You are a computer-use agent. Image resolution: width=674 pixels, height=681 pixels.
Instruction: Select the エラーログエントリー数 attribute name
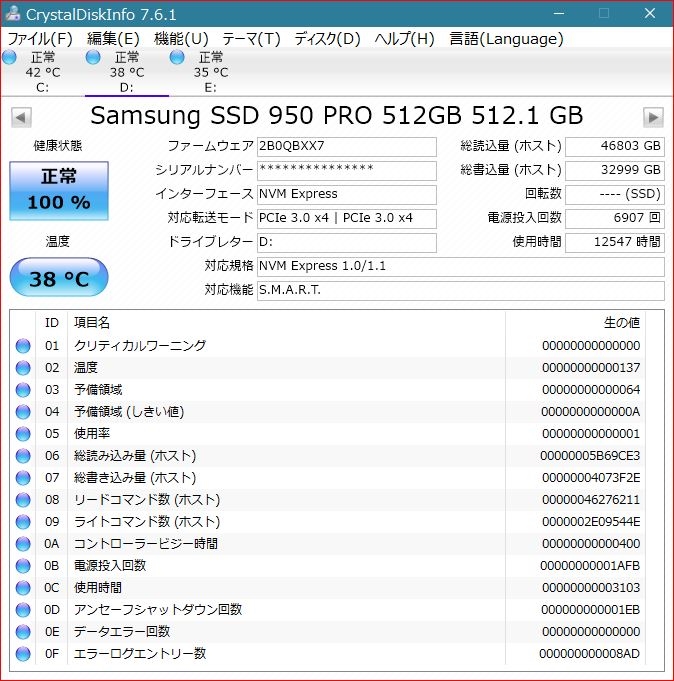140,653
